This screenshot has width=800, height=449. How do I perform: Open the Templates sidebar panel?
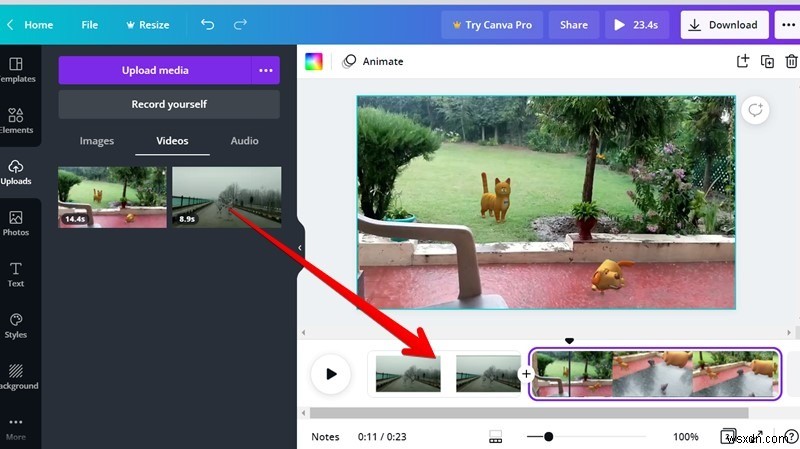(16, 70)
